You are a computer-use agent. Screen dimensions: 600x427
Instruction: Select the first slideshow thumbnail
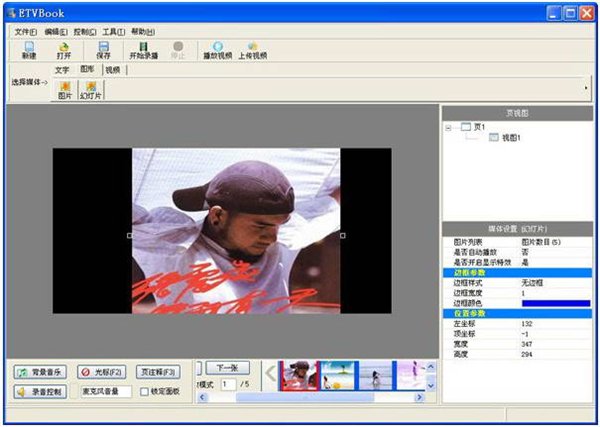coord(296,375)
